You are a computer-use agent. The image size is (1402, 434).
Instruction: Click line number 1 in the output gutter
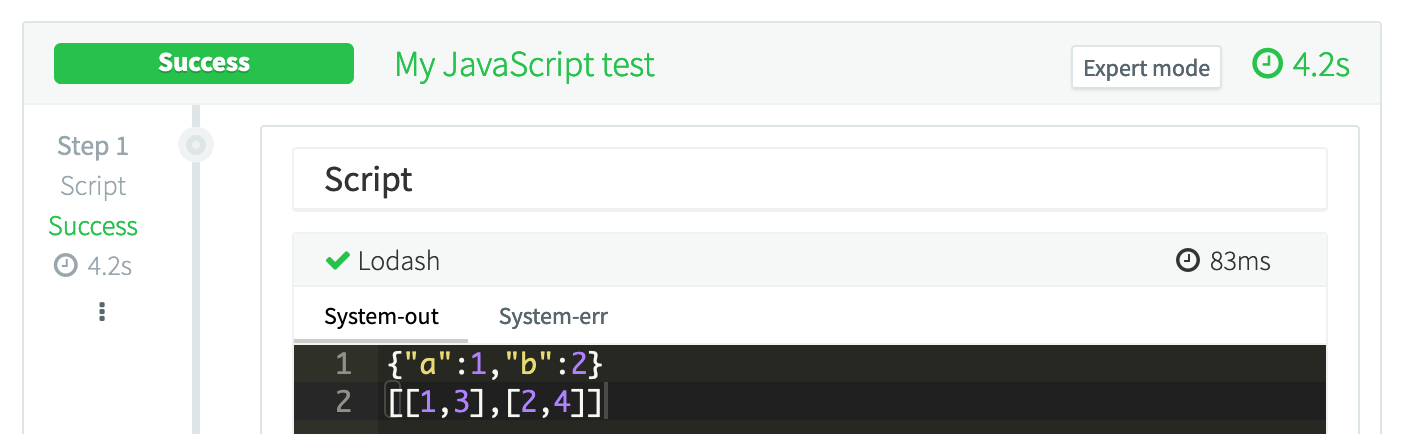(343, 364)
